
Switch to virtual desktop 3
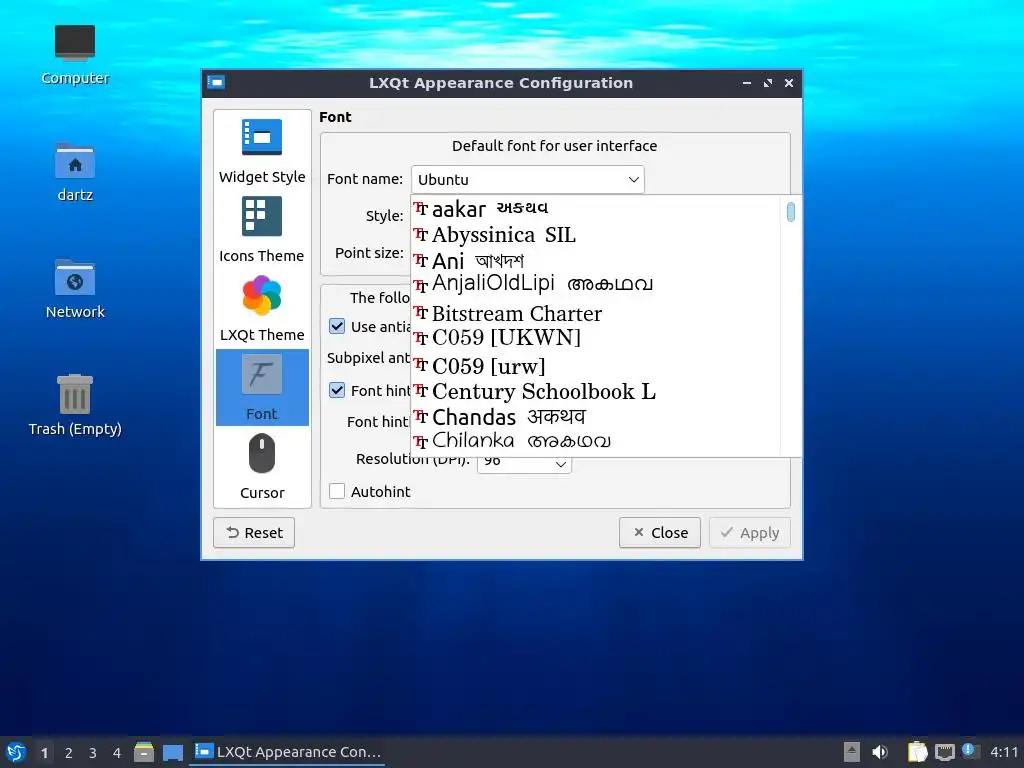pyautogui.click(x=93, y=753)
